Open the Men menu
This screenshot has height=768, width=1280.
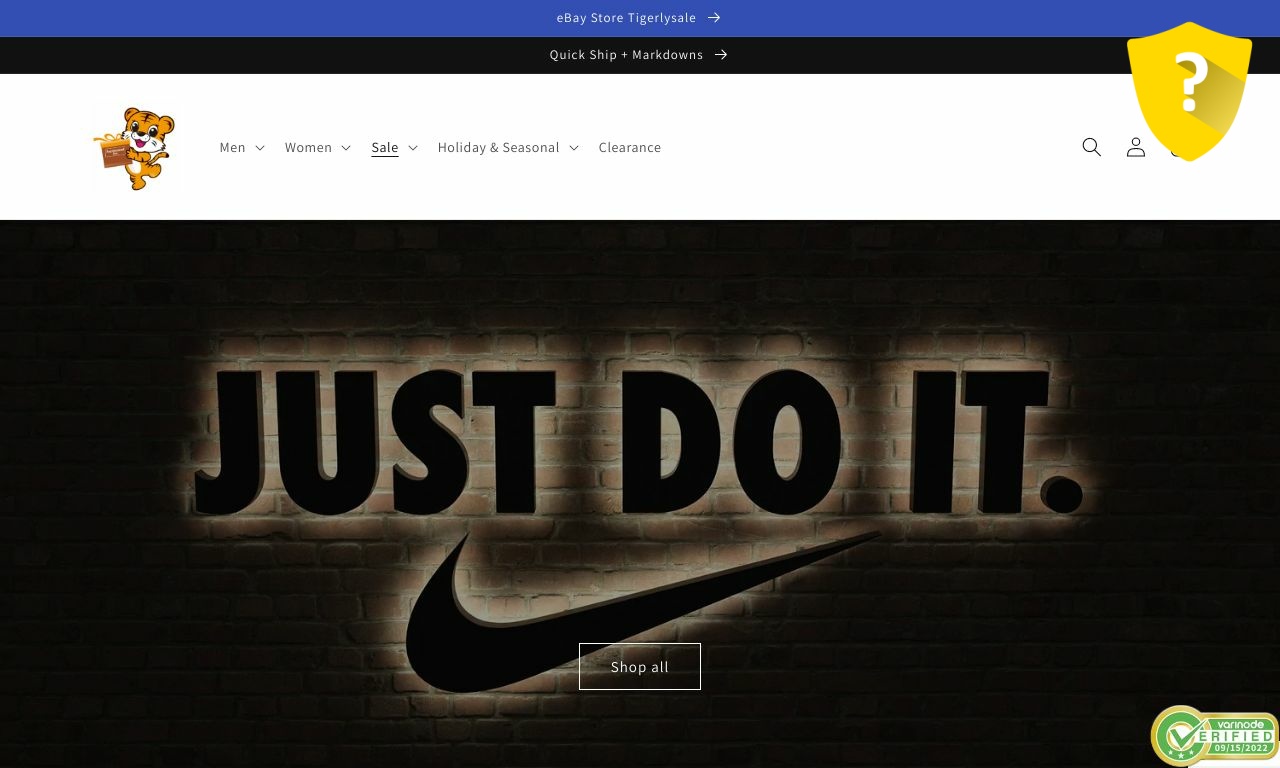pos(243,147)
